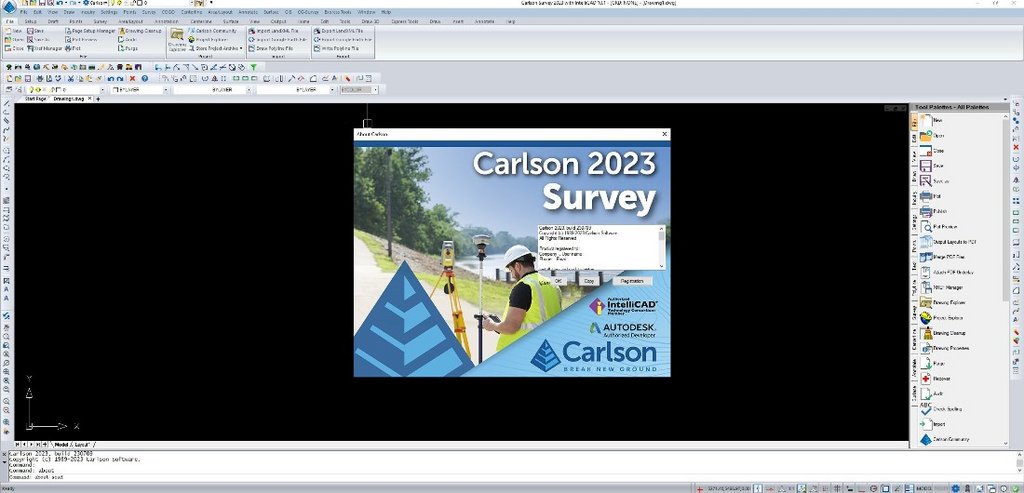
Task: Click the Plot button in the ribbon
Action: 73,48
